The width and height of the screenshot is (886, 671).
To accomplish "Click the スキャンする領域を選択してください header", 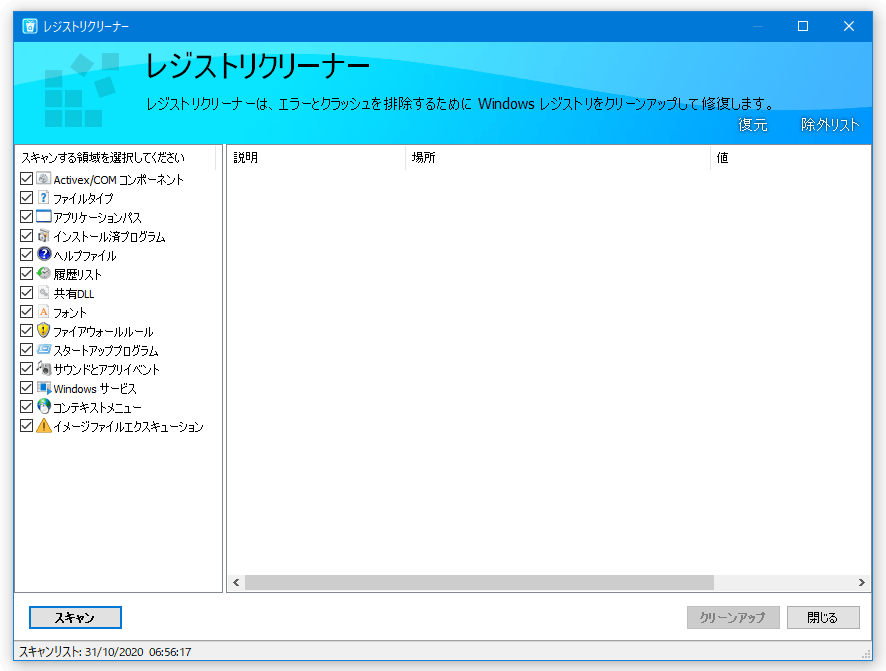I will 115,158.
